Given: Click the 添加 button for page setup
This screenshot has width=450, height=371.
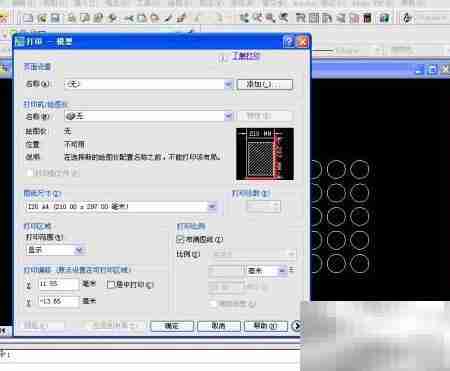Looking at the screenshot, I should pyautogui.click(x=265, y=84).
